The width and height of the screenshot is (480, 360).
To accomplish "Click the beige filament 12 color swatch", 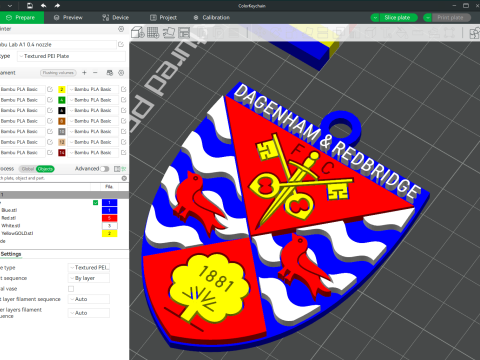I will (x=62, y=142).
